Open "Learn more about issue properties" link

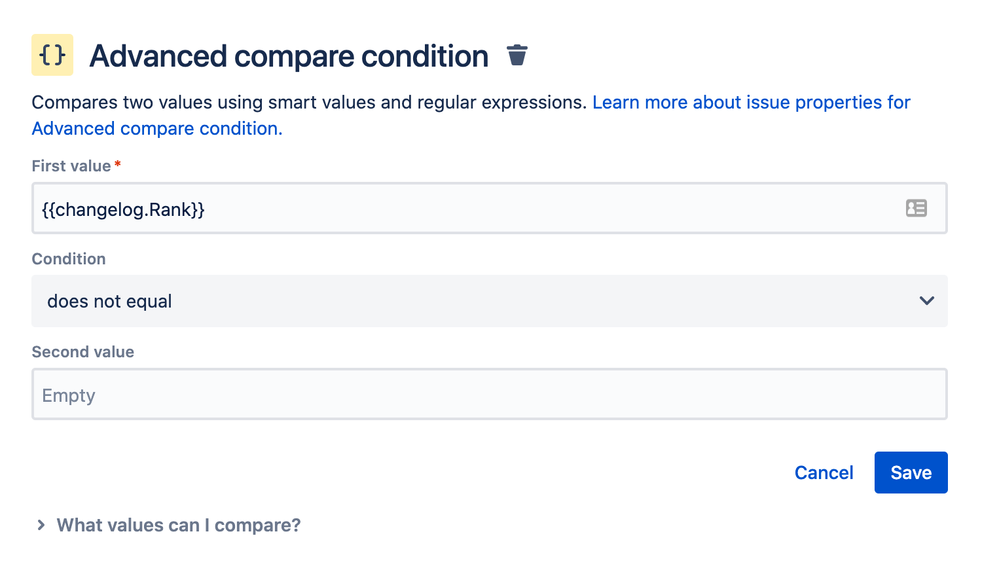751,102
